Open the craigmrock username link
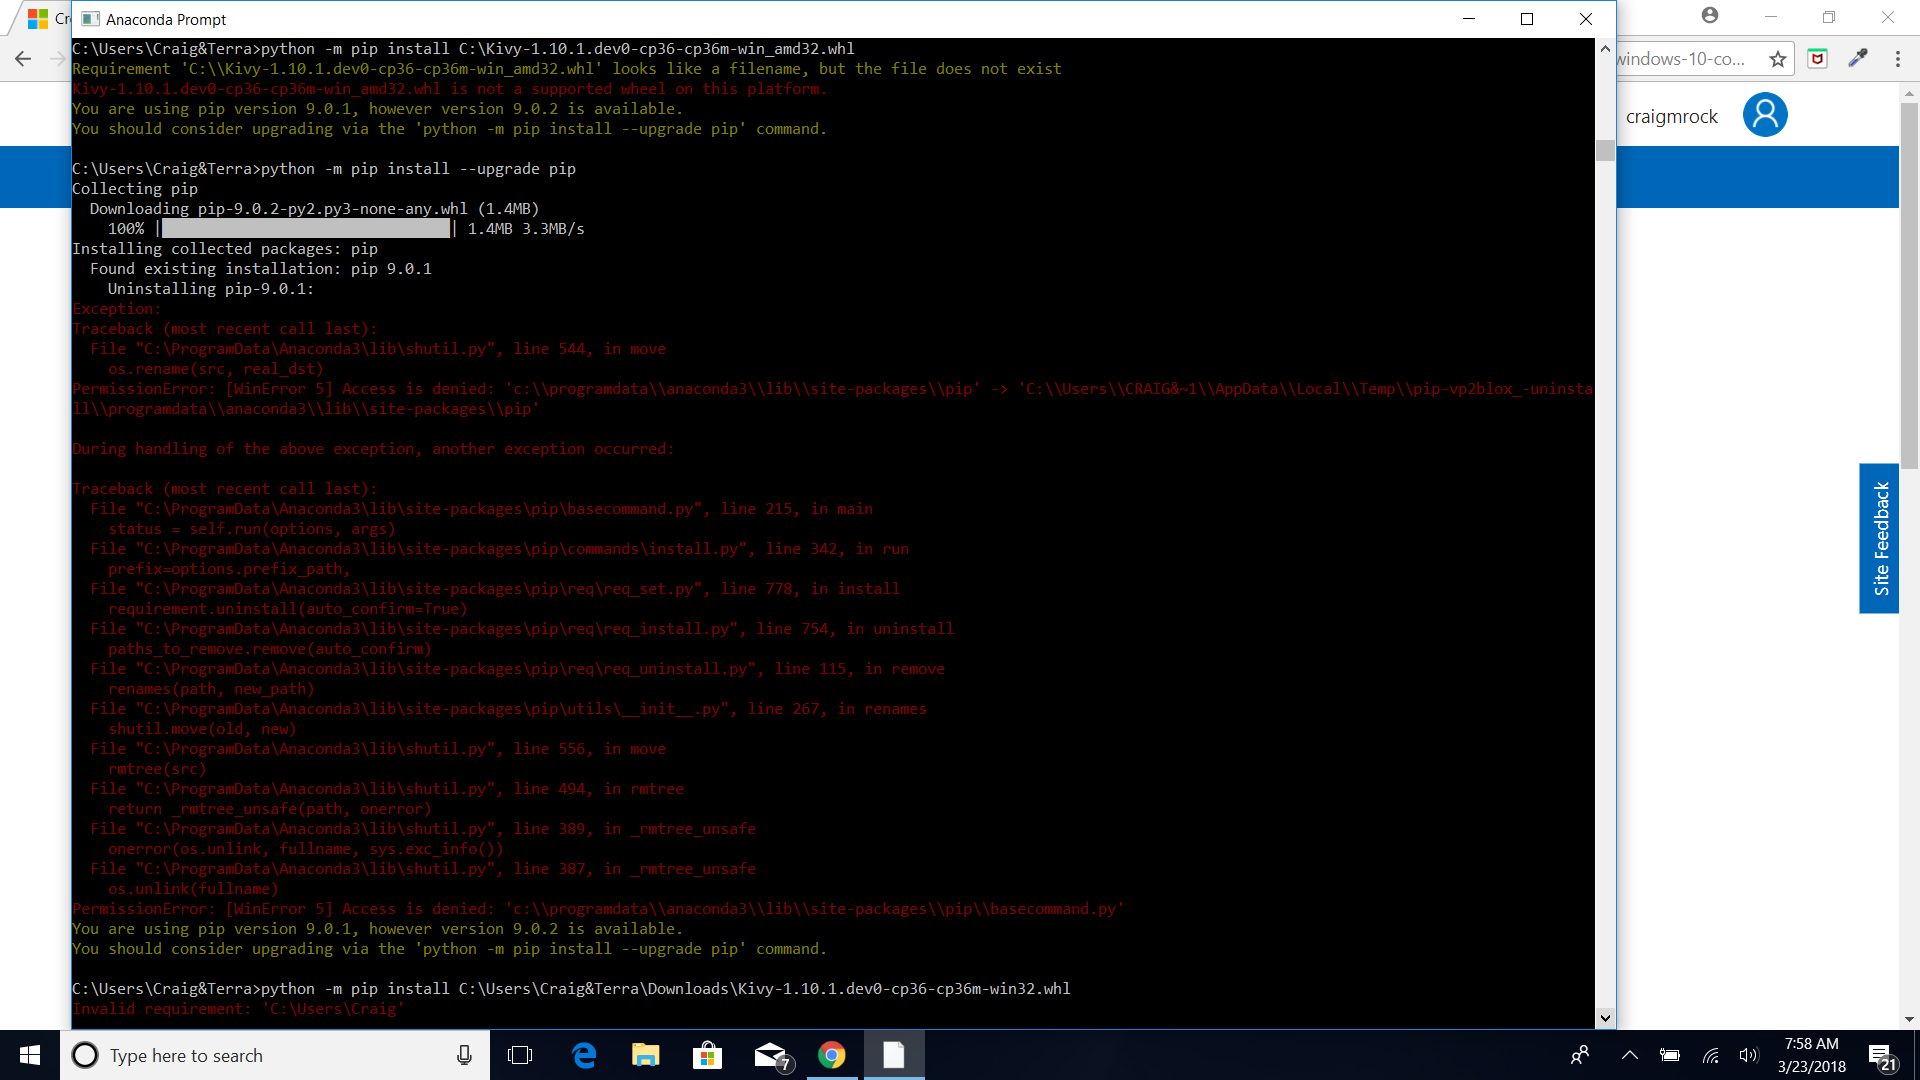Screen dimensions: 1920x1080 tap(1671, 116)
